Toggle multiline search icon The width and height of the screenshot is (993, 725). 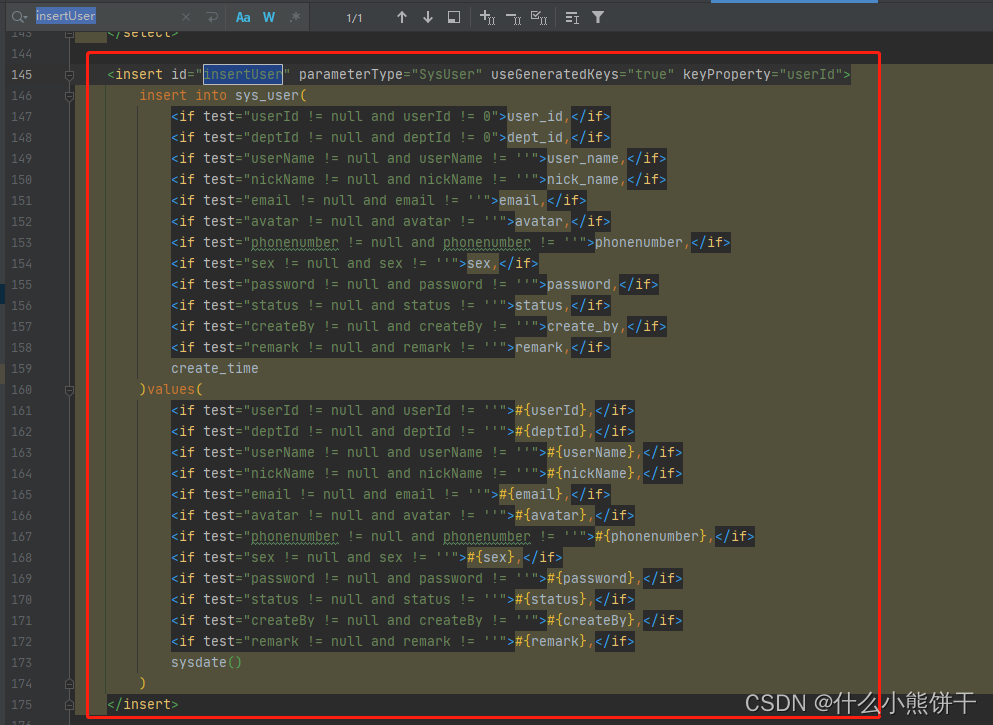(x=572, y=18)
